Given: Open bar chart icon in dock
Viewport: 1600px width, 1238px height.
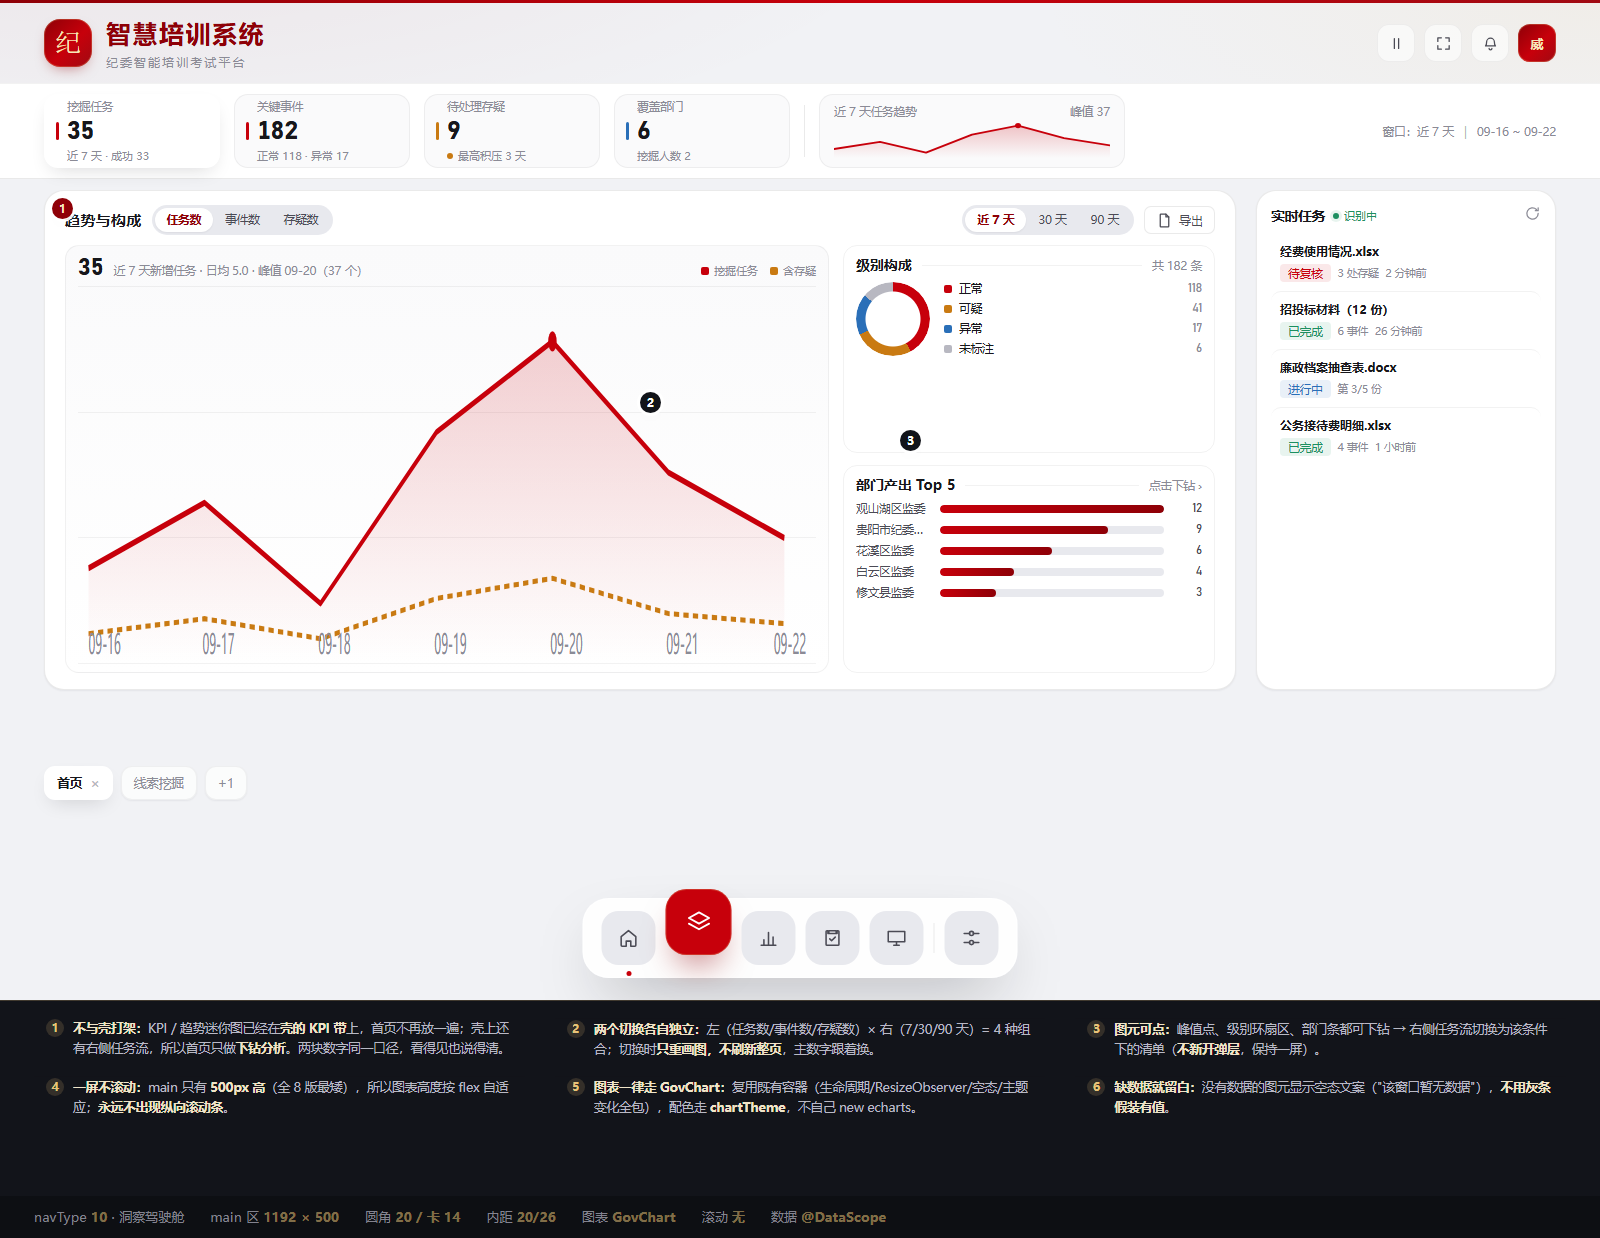Looking at the screenshot, I should click(x=768, y=938).
